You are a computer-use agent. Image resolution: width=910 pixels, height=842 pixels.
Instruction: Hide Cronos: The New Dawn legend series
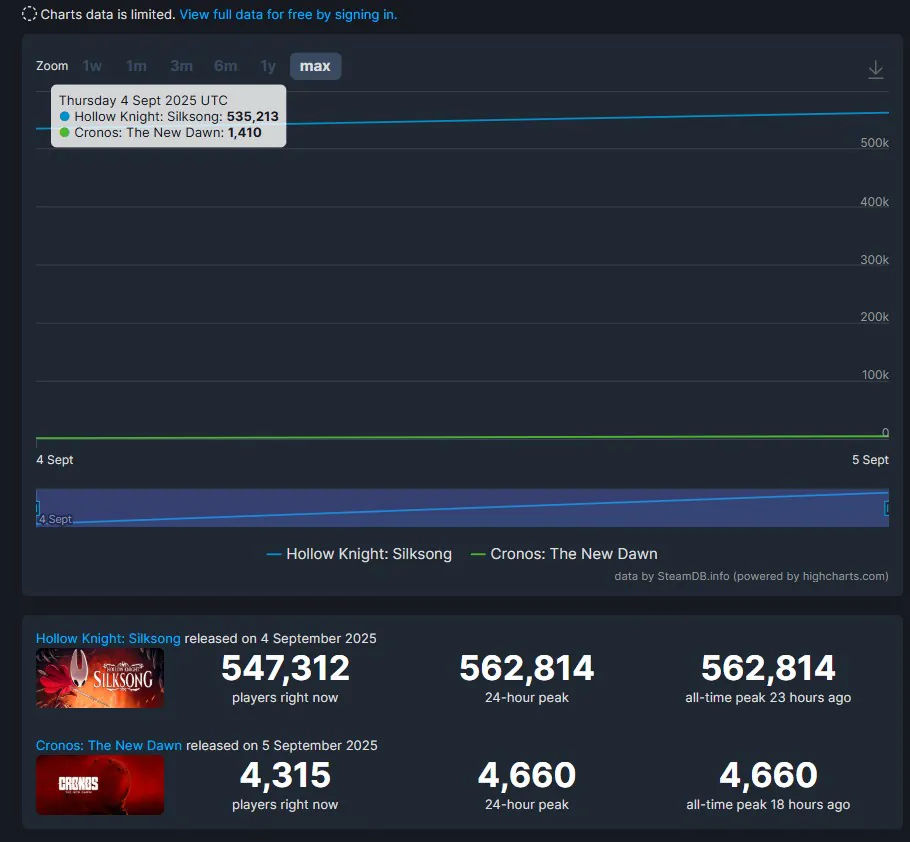point(564,554)
